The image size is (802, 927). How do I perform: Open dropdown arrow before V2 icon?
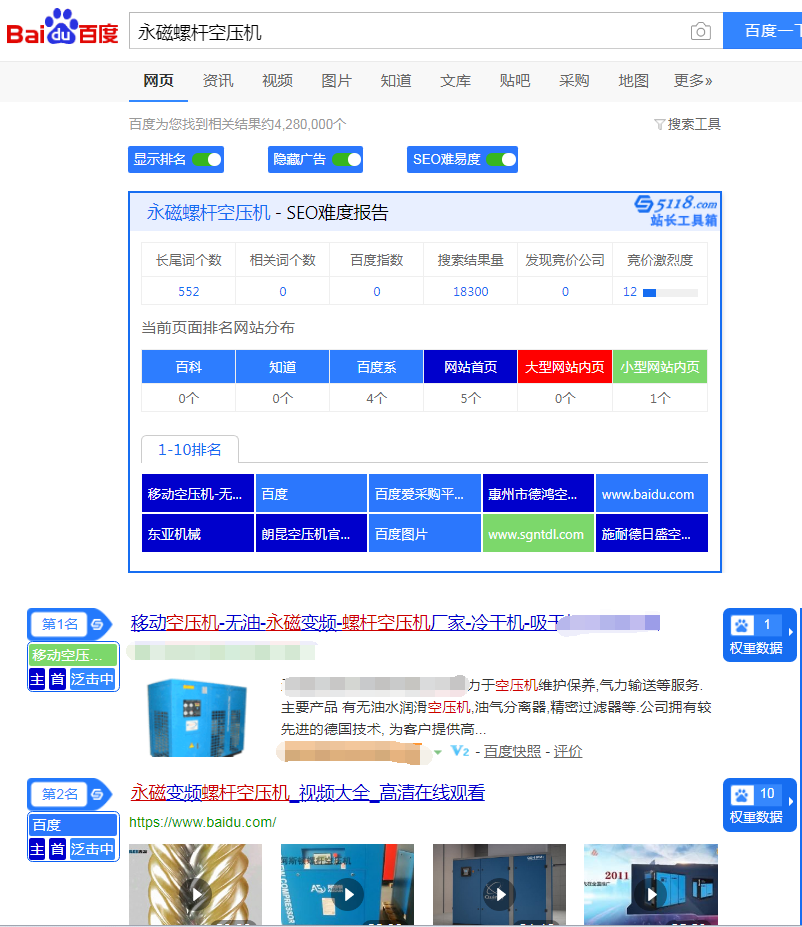pyautogui.click(x=438, y=752)
